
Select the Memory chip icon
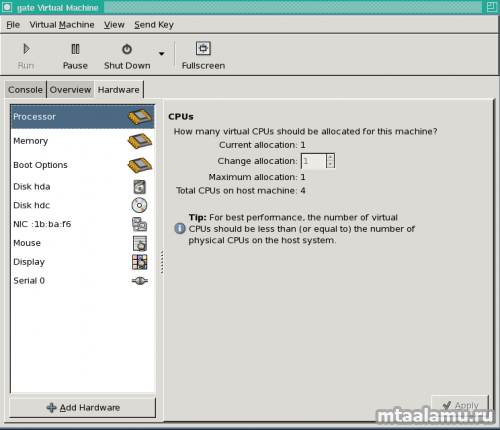[x=140, y=141]
